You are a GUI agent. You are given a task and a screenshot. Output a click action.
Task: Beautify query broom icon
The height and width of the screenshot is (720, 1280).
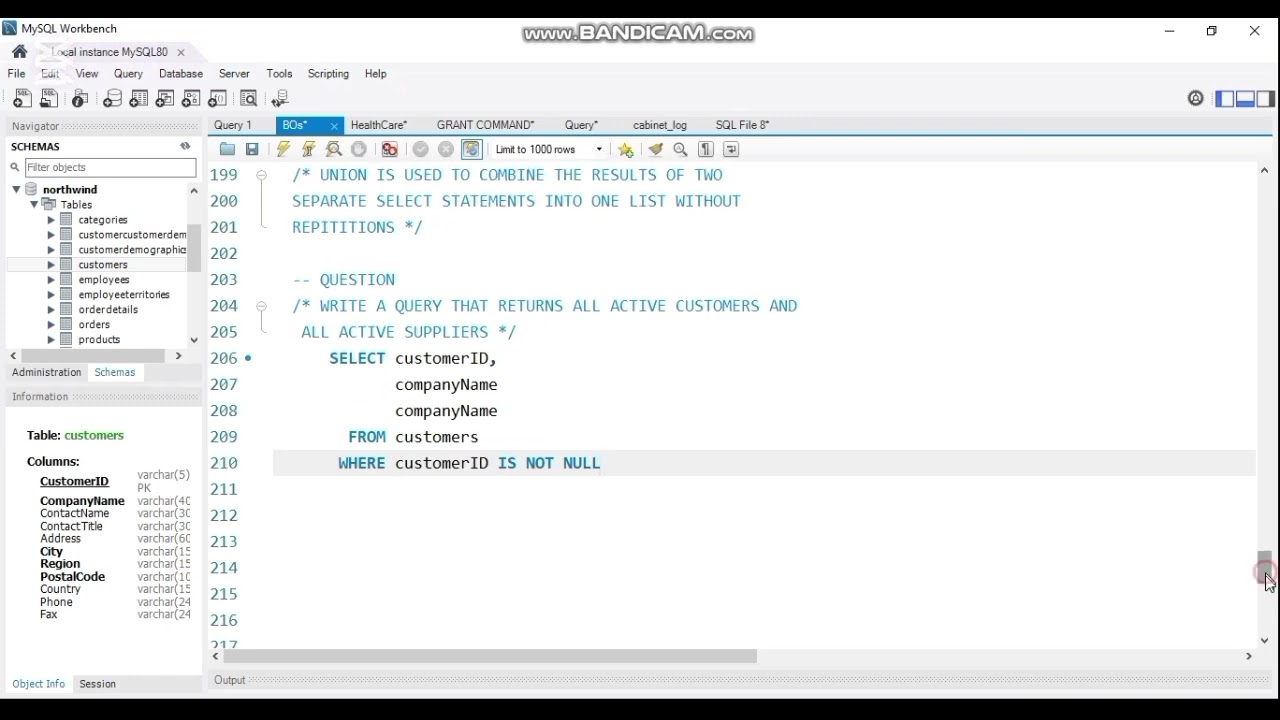tap(656, 149)
